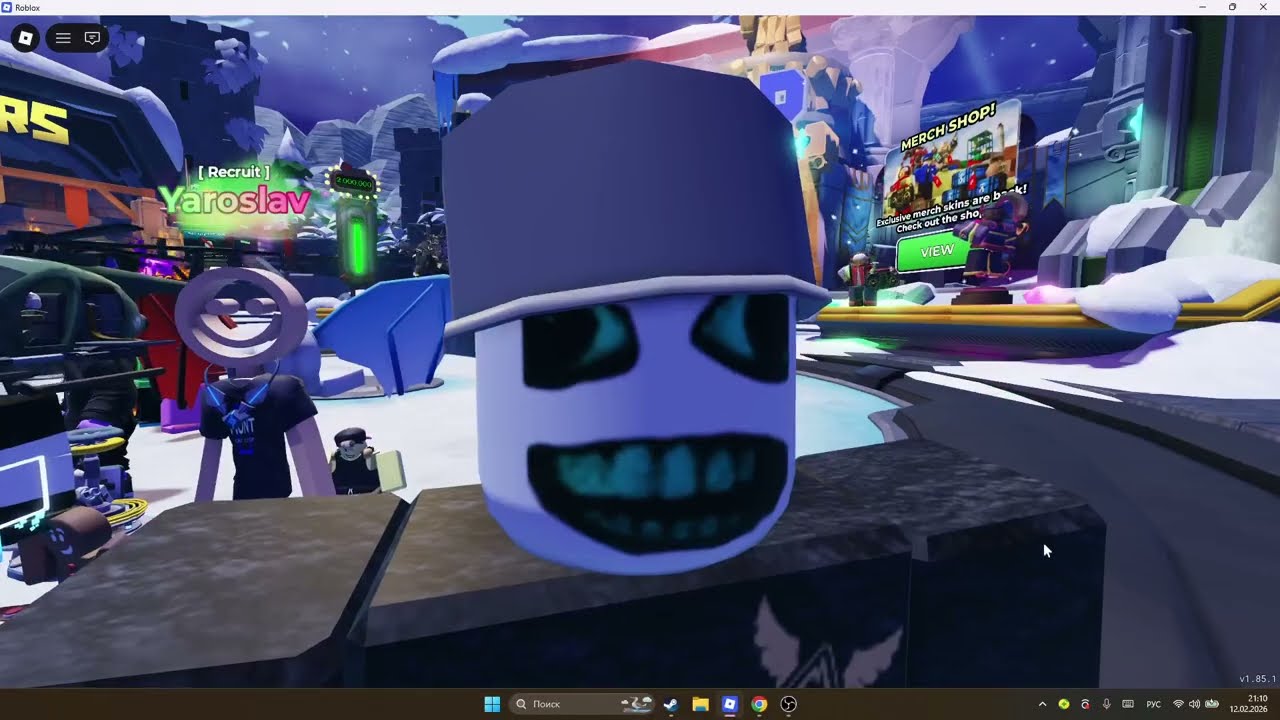Open the volume speaker tray icon

pyautogui.click(x=1194, y=704)
